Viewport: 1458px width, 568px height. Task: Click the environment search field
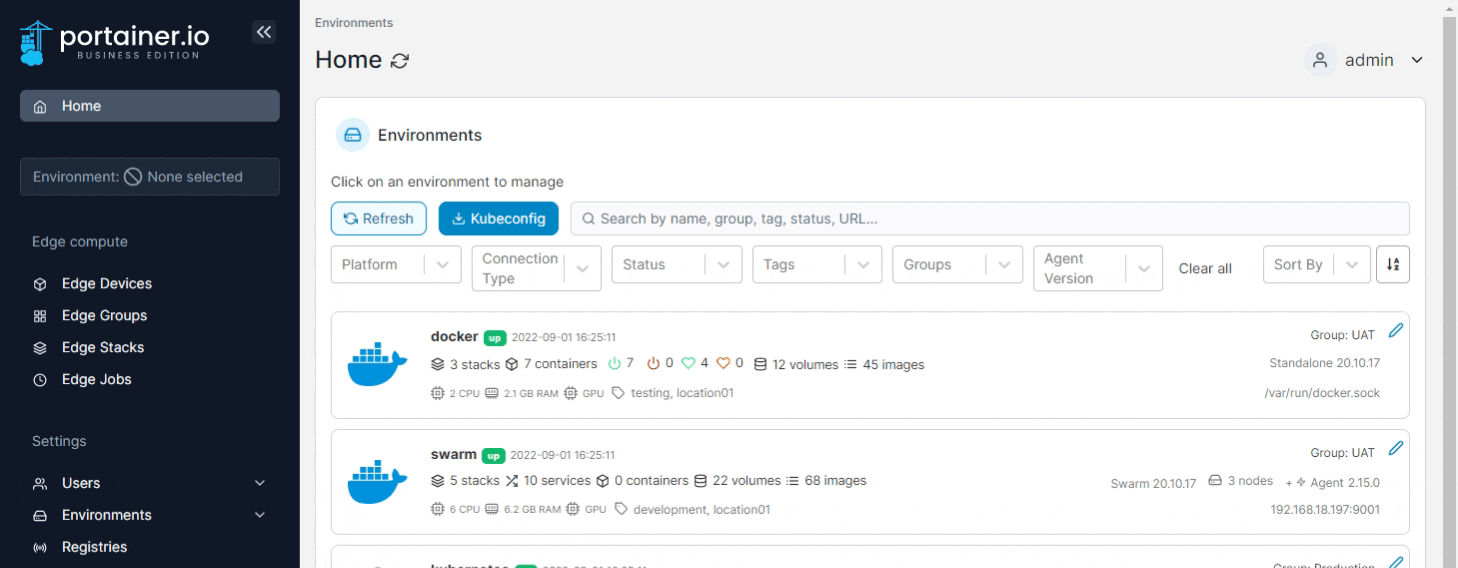[x=990, y=219]
